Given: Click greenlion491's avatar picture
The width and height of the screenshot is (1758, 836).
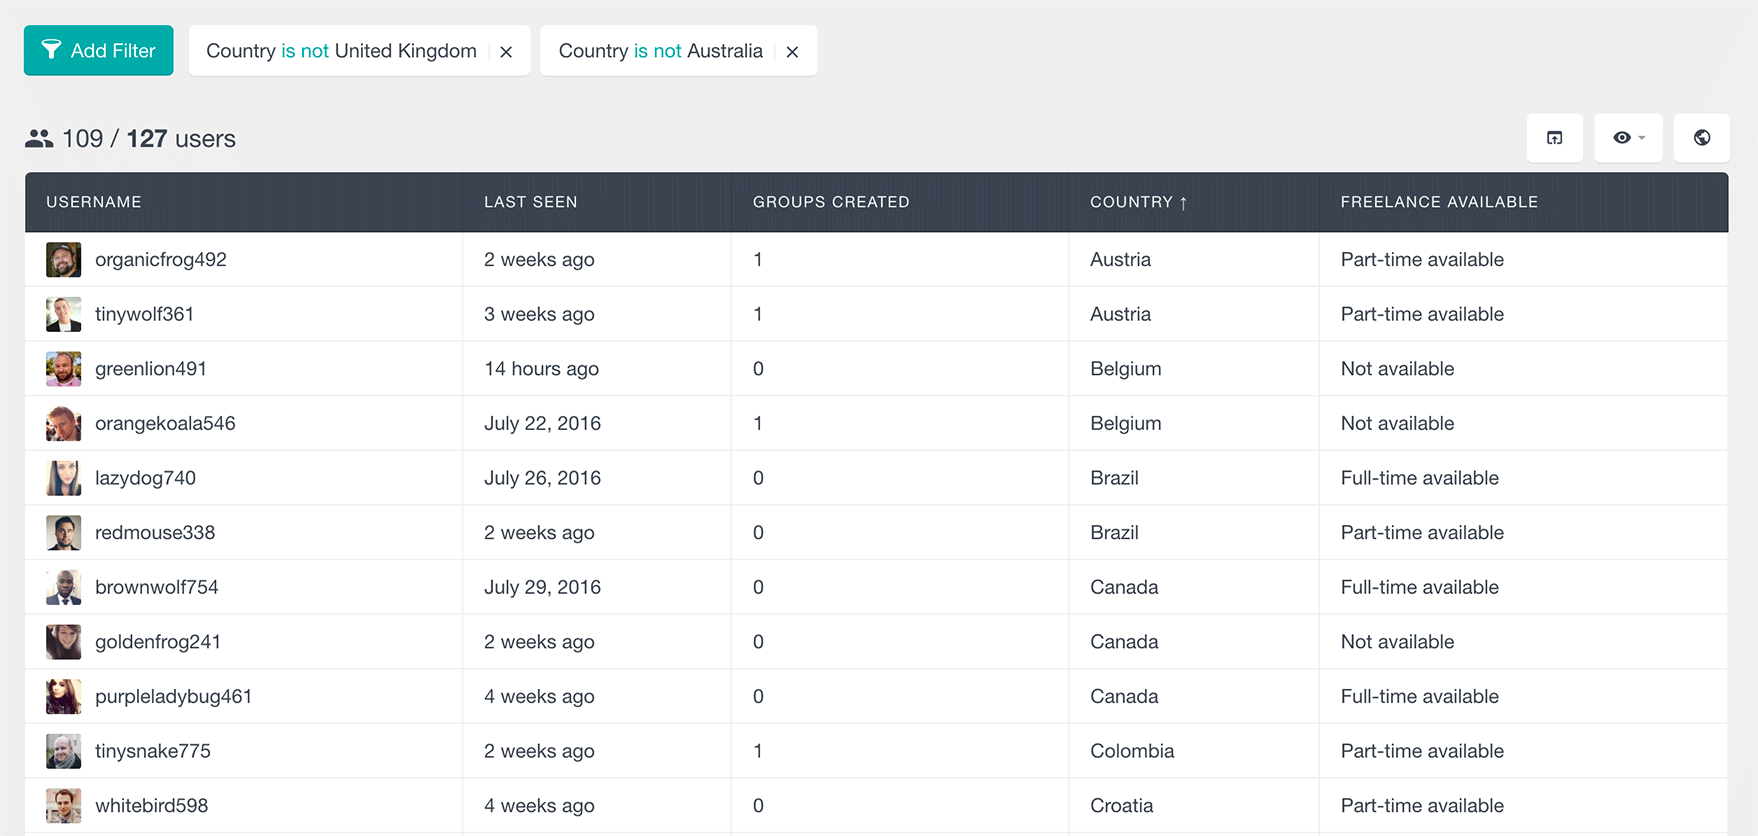Looking at the screenshot, I should coord(63,369).
